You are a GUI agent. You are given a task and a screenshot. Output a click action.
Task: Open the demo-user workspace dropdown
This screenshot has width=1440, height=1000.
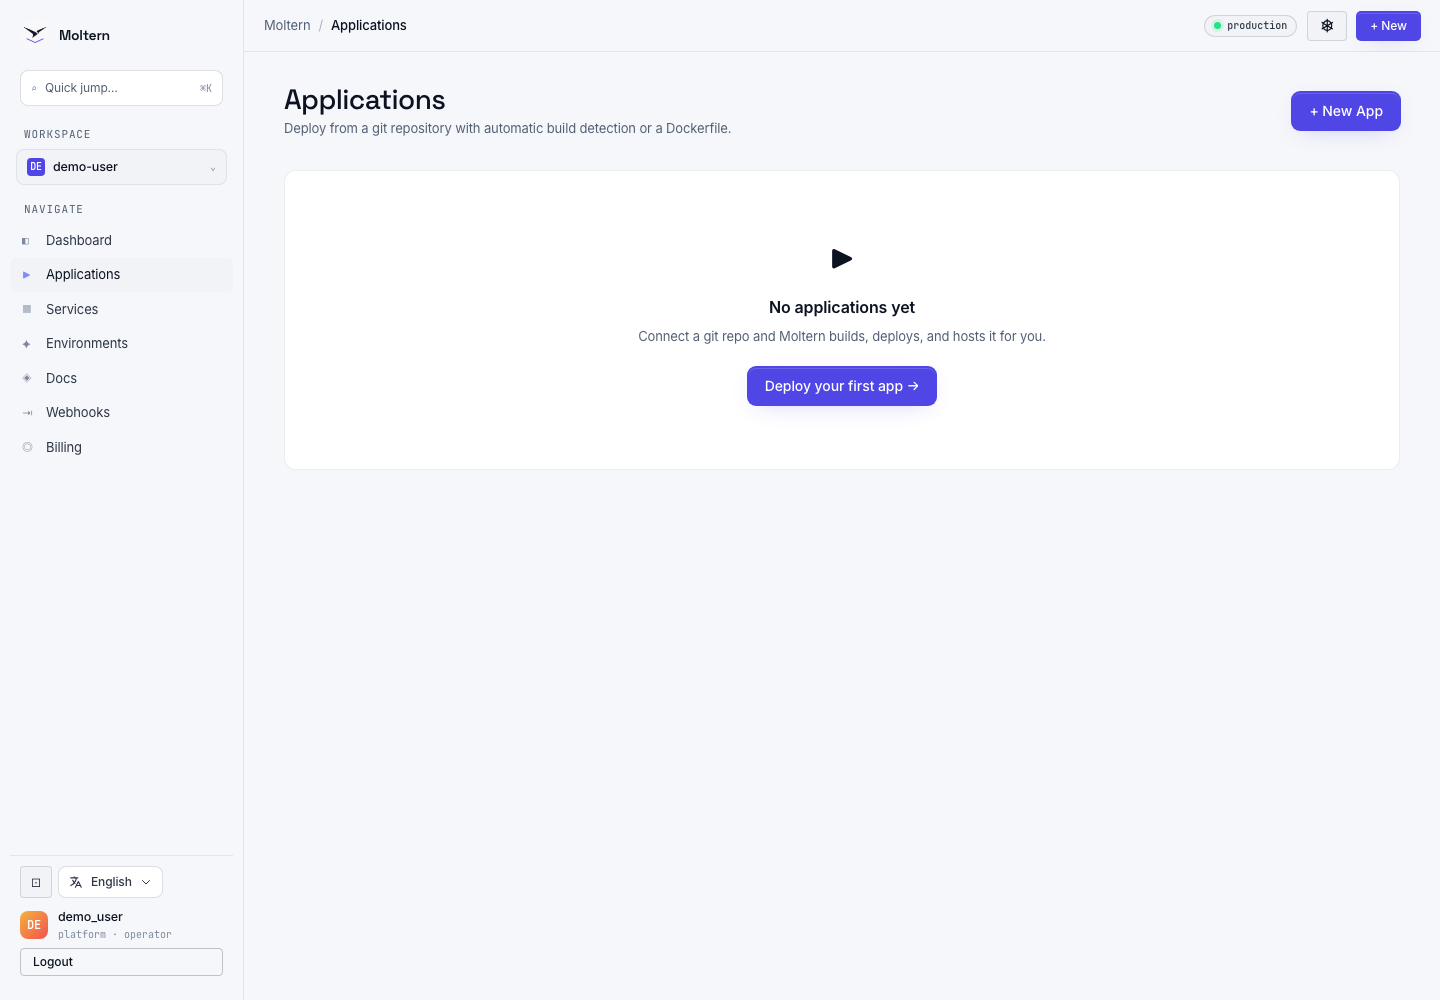click(x=121, y=167)
